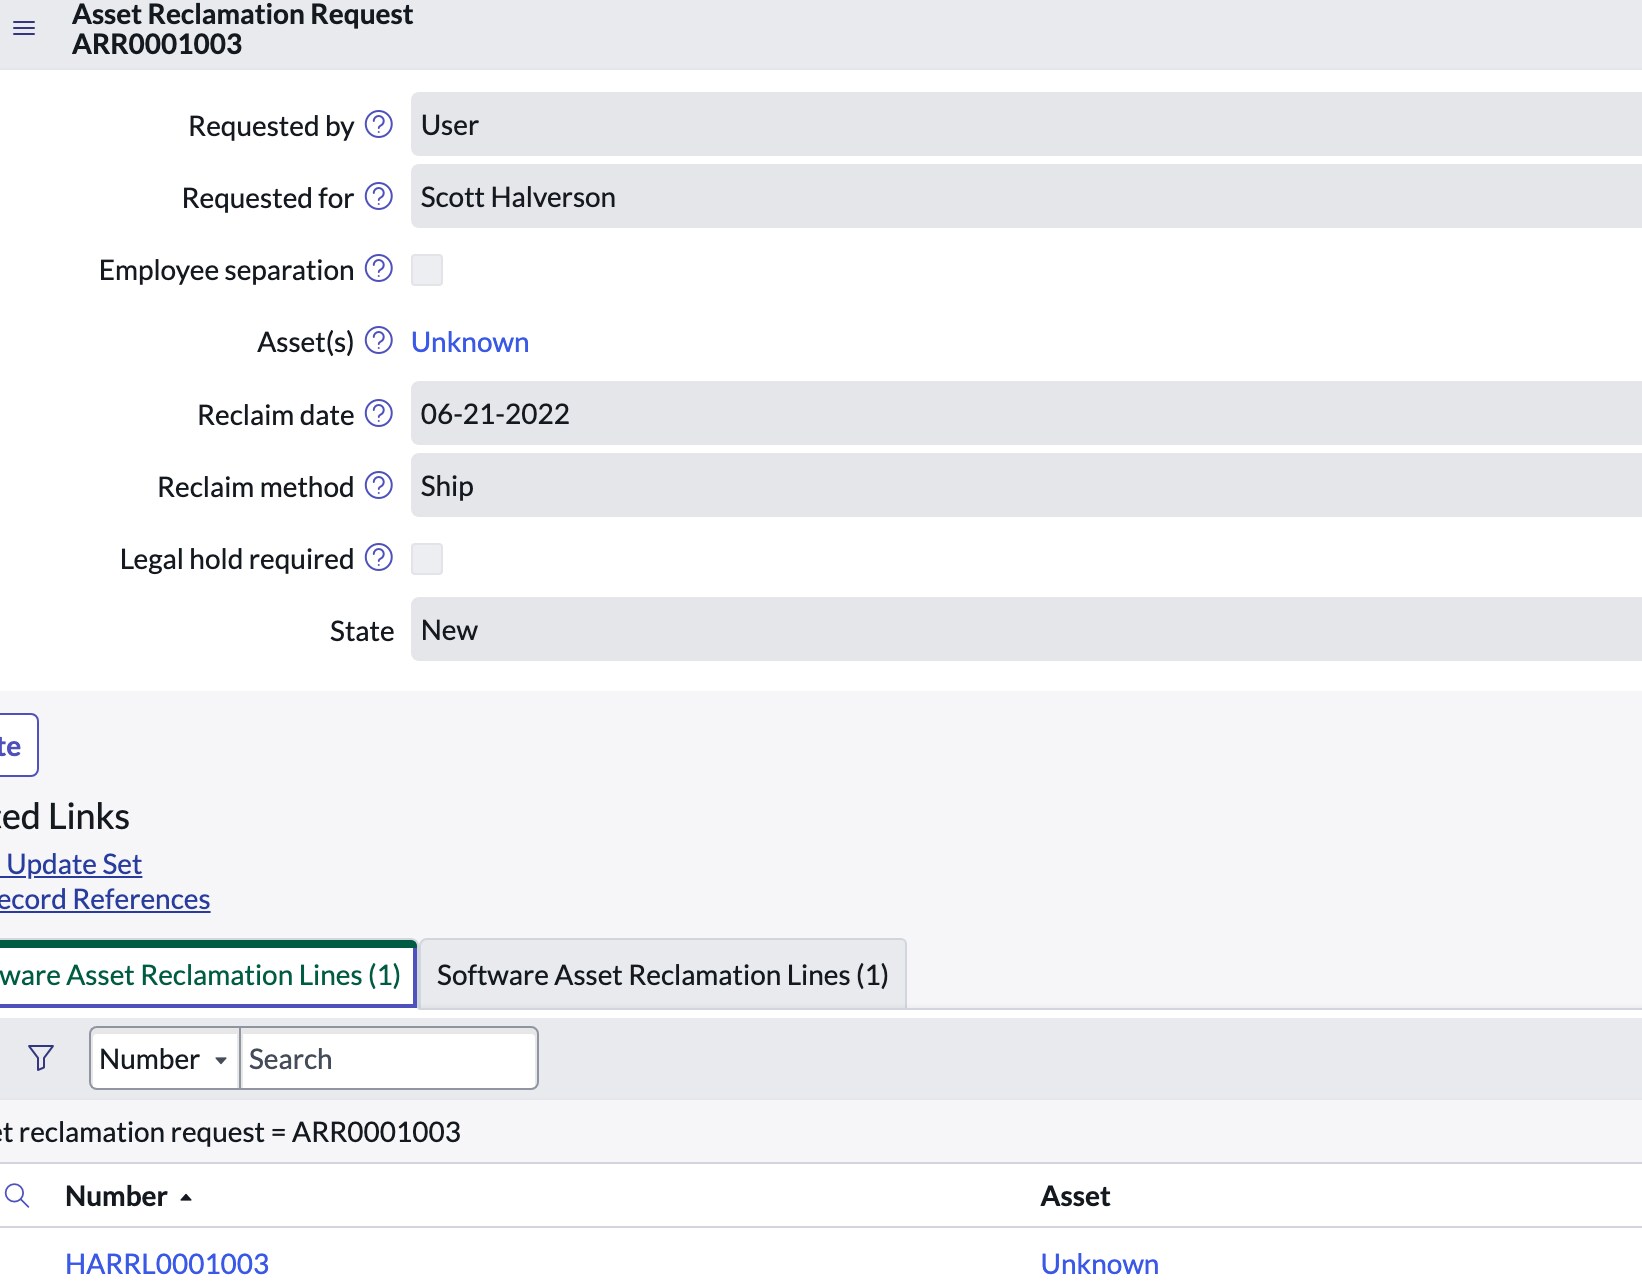1642x1288 pixels.
Task: Click help icon beside Legal hold required
Action: click(378, 558)
